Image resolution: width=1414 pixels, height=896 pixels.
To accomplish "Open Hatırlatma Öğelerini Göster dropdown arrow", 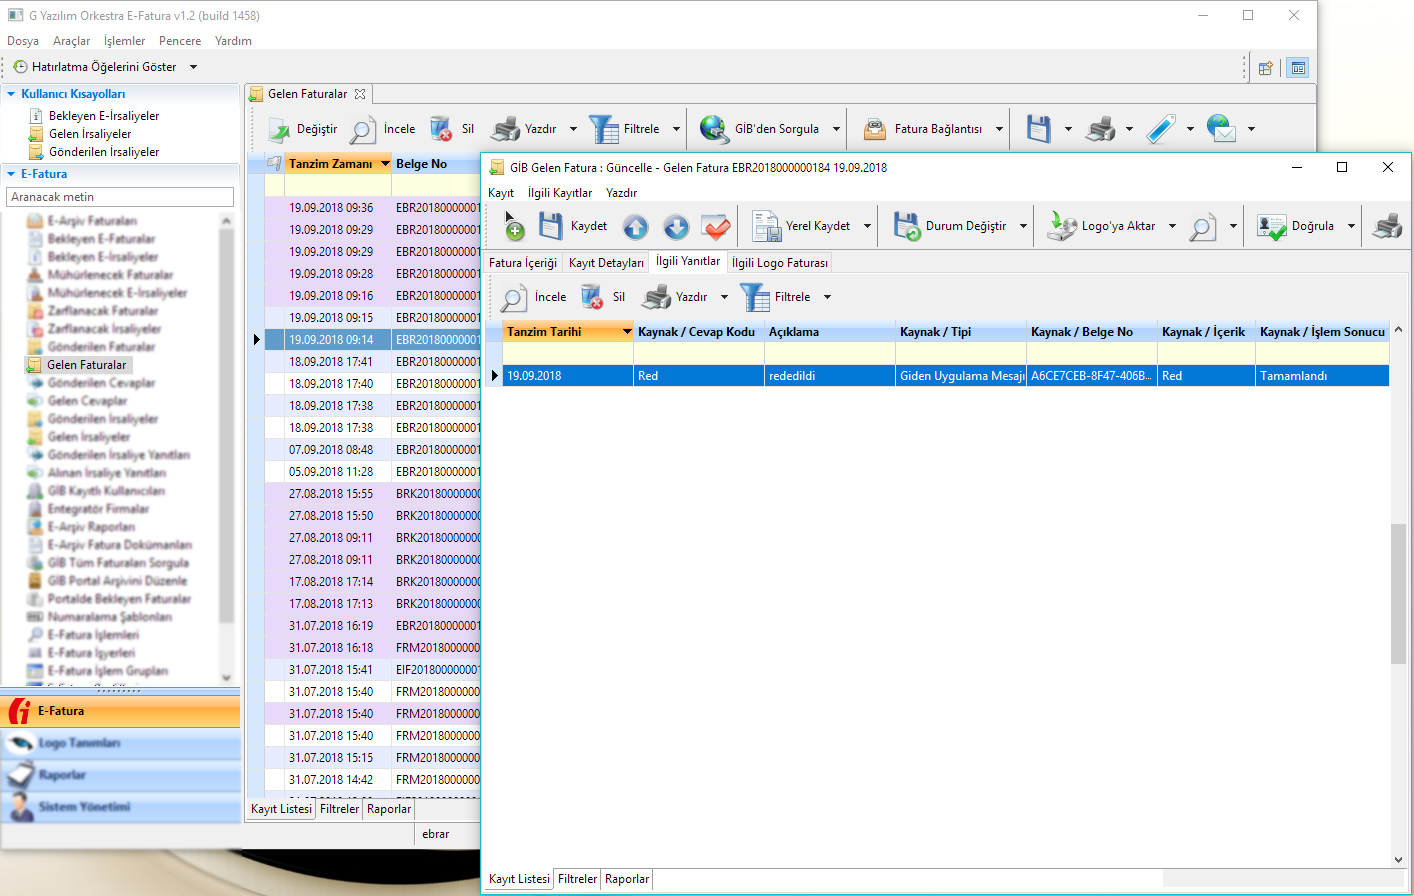I will [193, 67].
